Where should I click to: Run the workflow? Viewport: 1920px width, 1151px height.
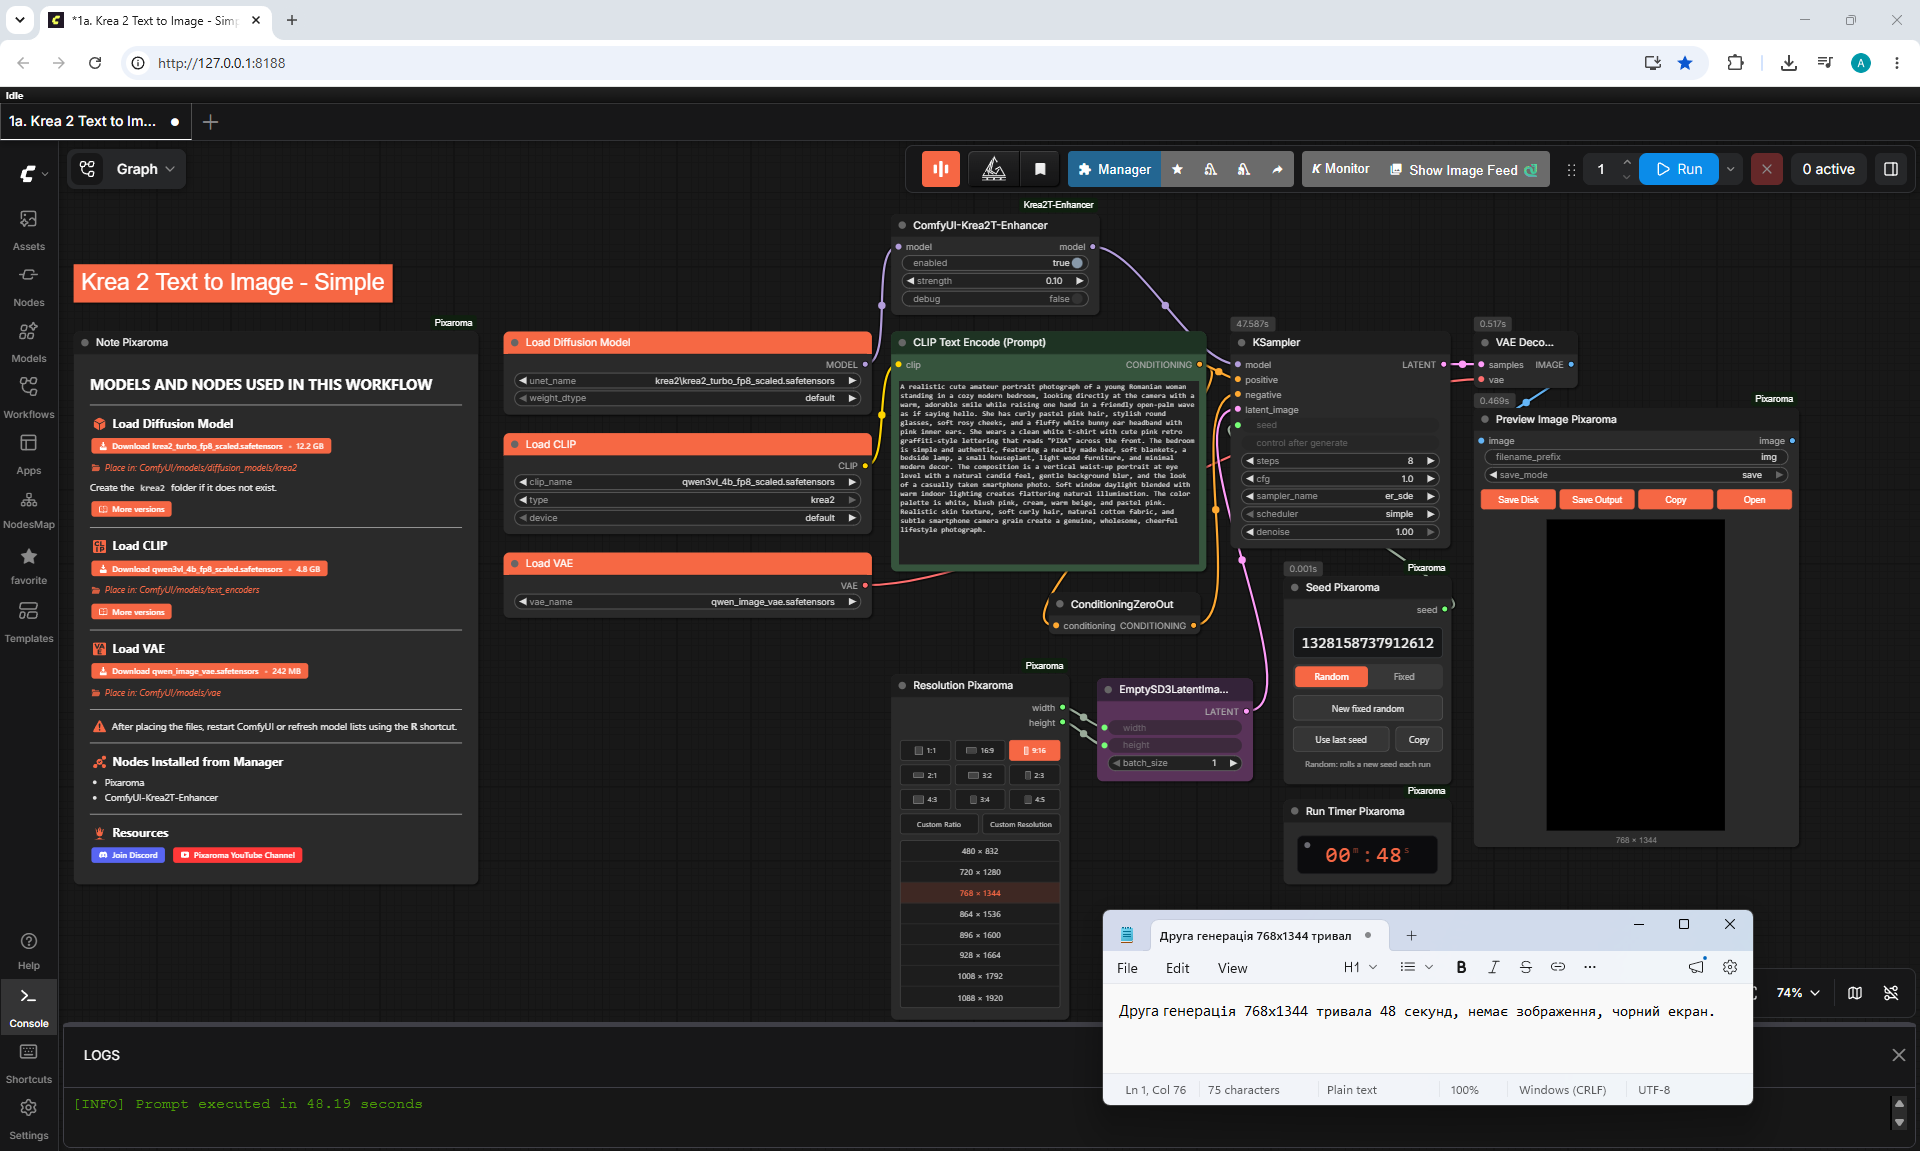[x=1679, y=169]
